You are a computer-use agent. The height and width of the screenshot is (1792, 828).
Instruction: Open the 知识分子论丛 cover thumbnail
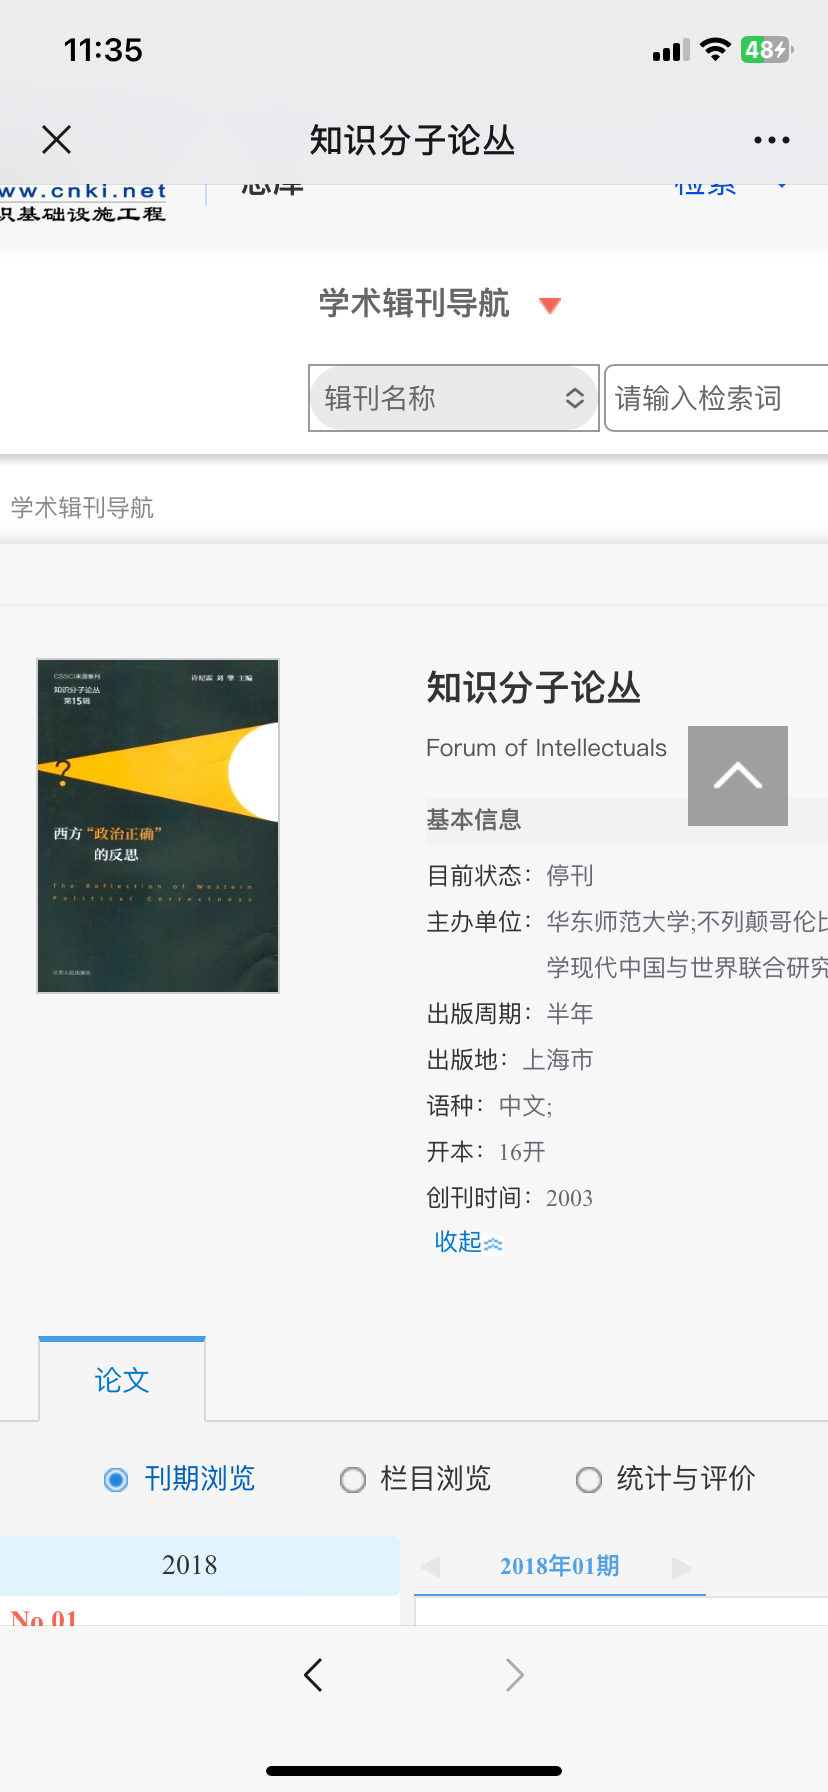point(158,826)
